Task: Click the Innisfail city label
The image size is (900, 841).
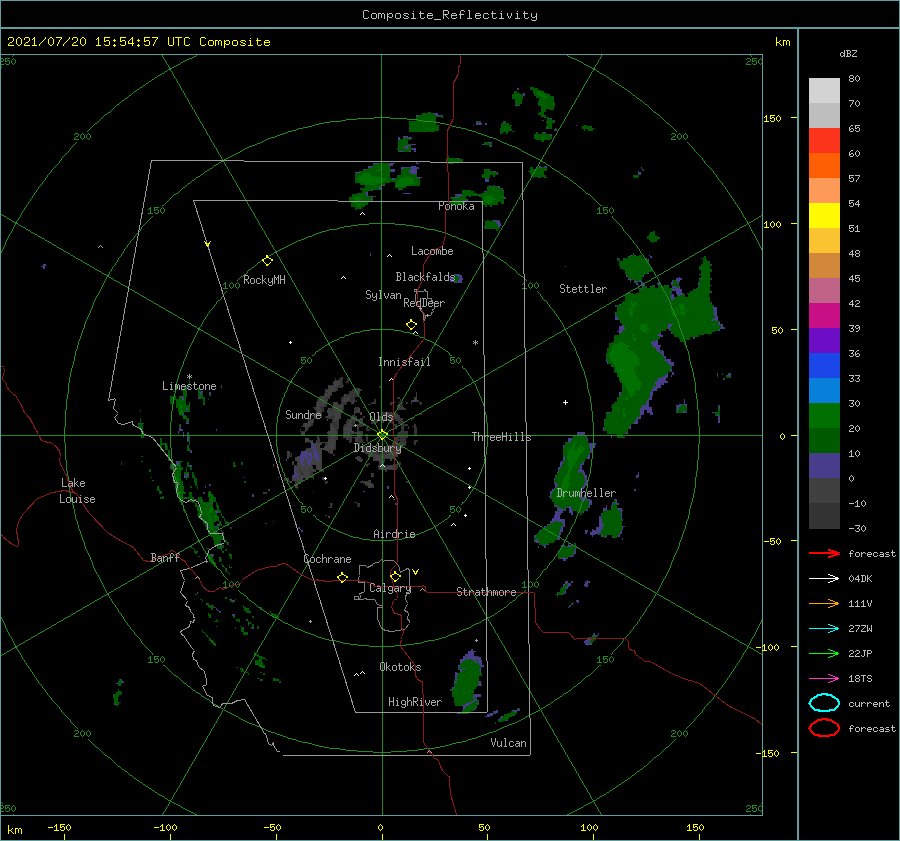Action: point(404,362)
